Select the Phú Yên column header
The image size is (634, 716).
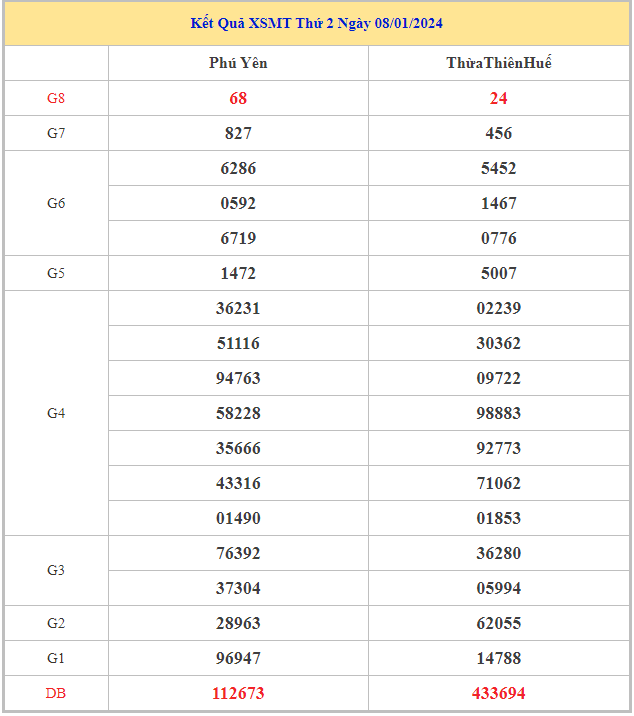tap(238, 63)
